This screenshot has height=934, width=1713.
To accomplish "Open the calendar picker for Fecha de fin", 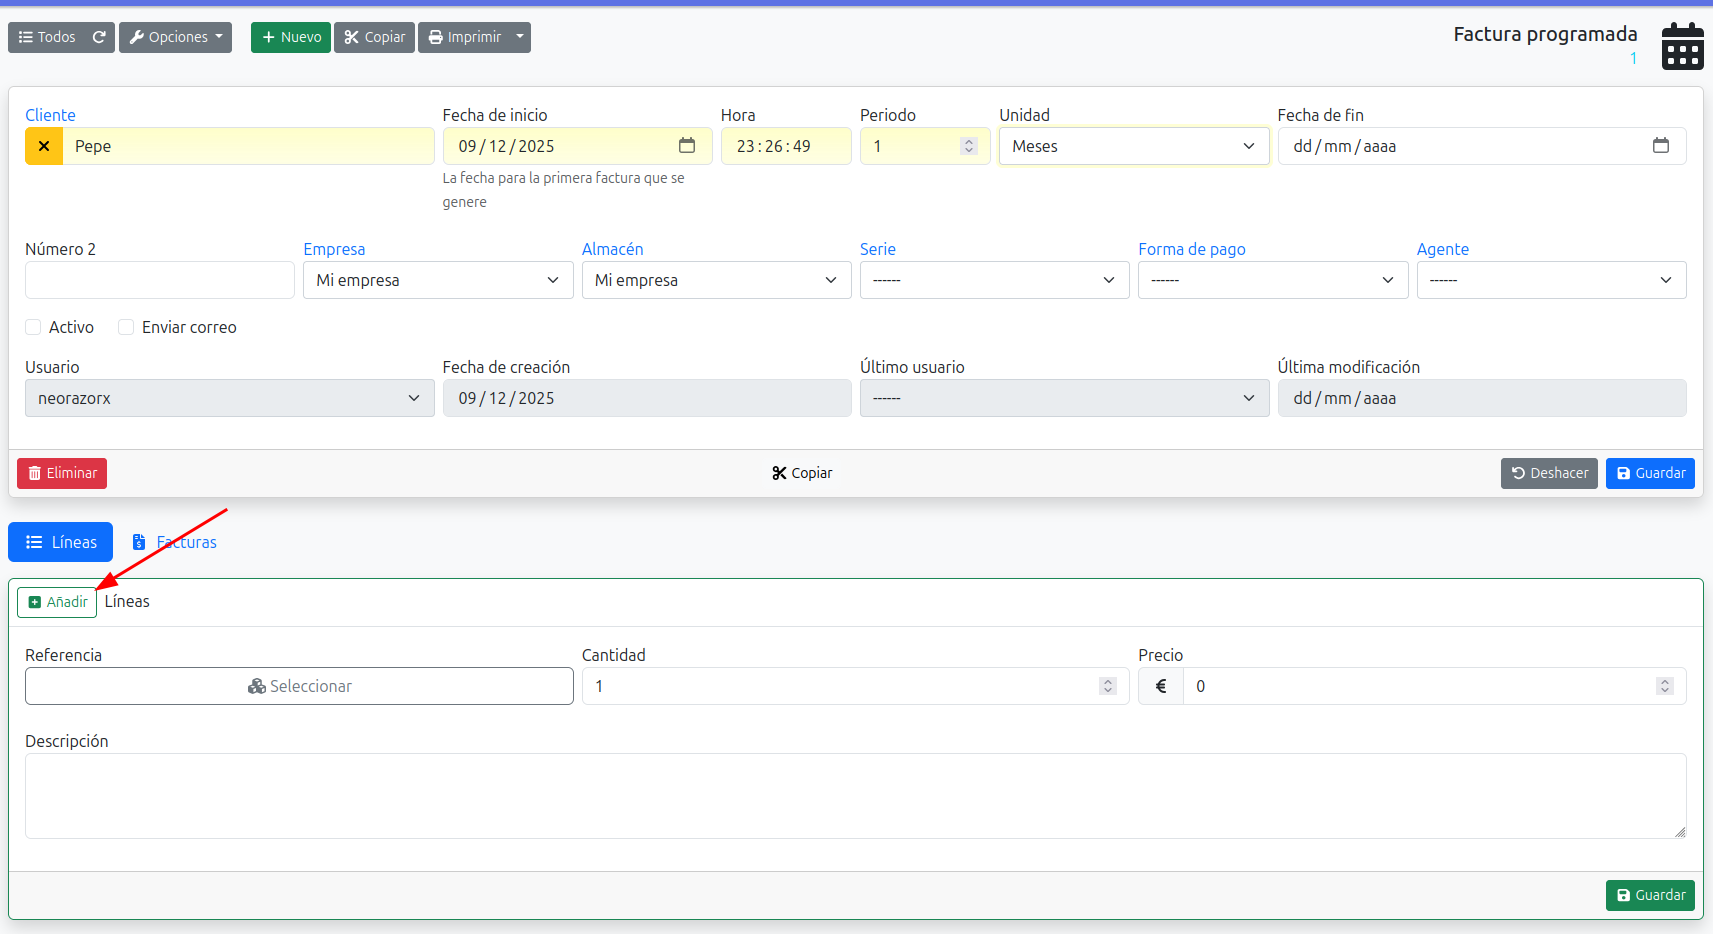I will [x=1660, y=146].
